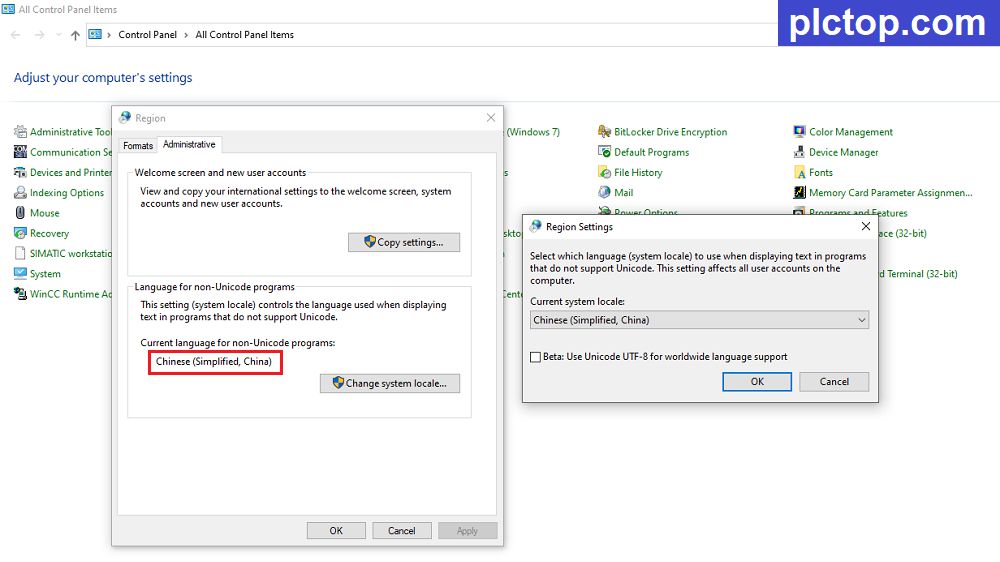Click the Indexing Options link text
Viewport: 1000px width, 562px height.
click(67, 193)
